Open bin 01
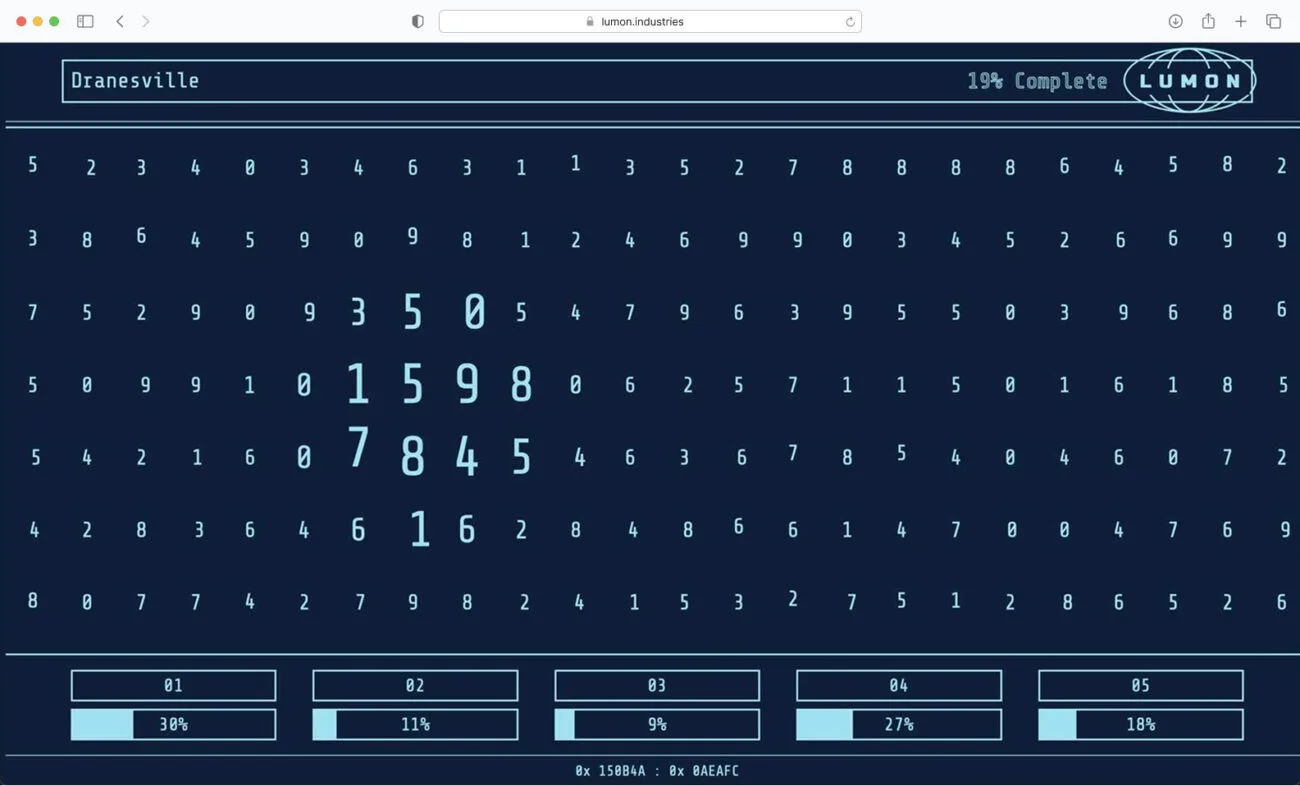 173,685
